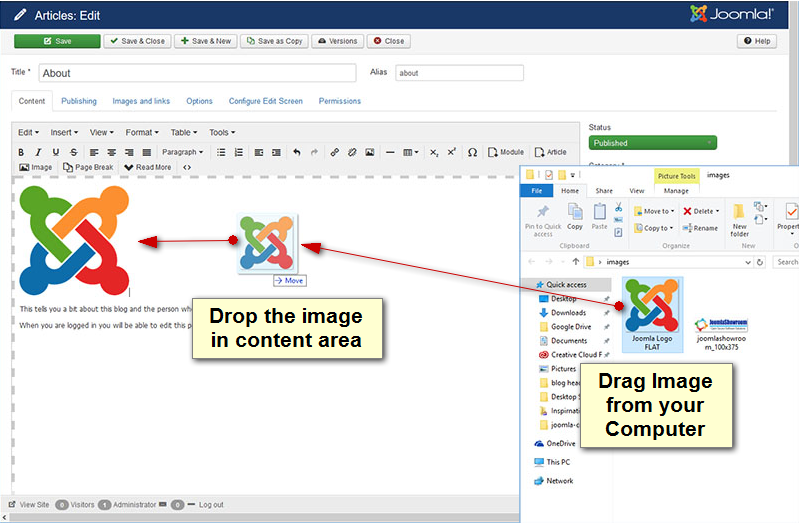
Task: Decrease indent of text
Action: 259,152
